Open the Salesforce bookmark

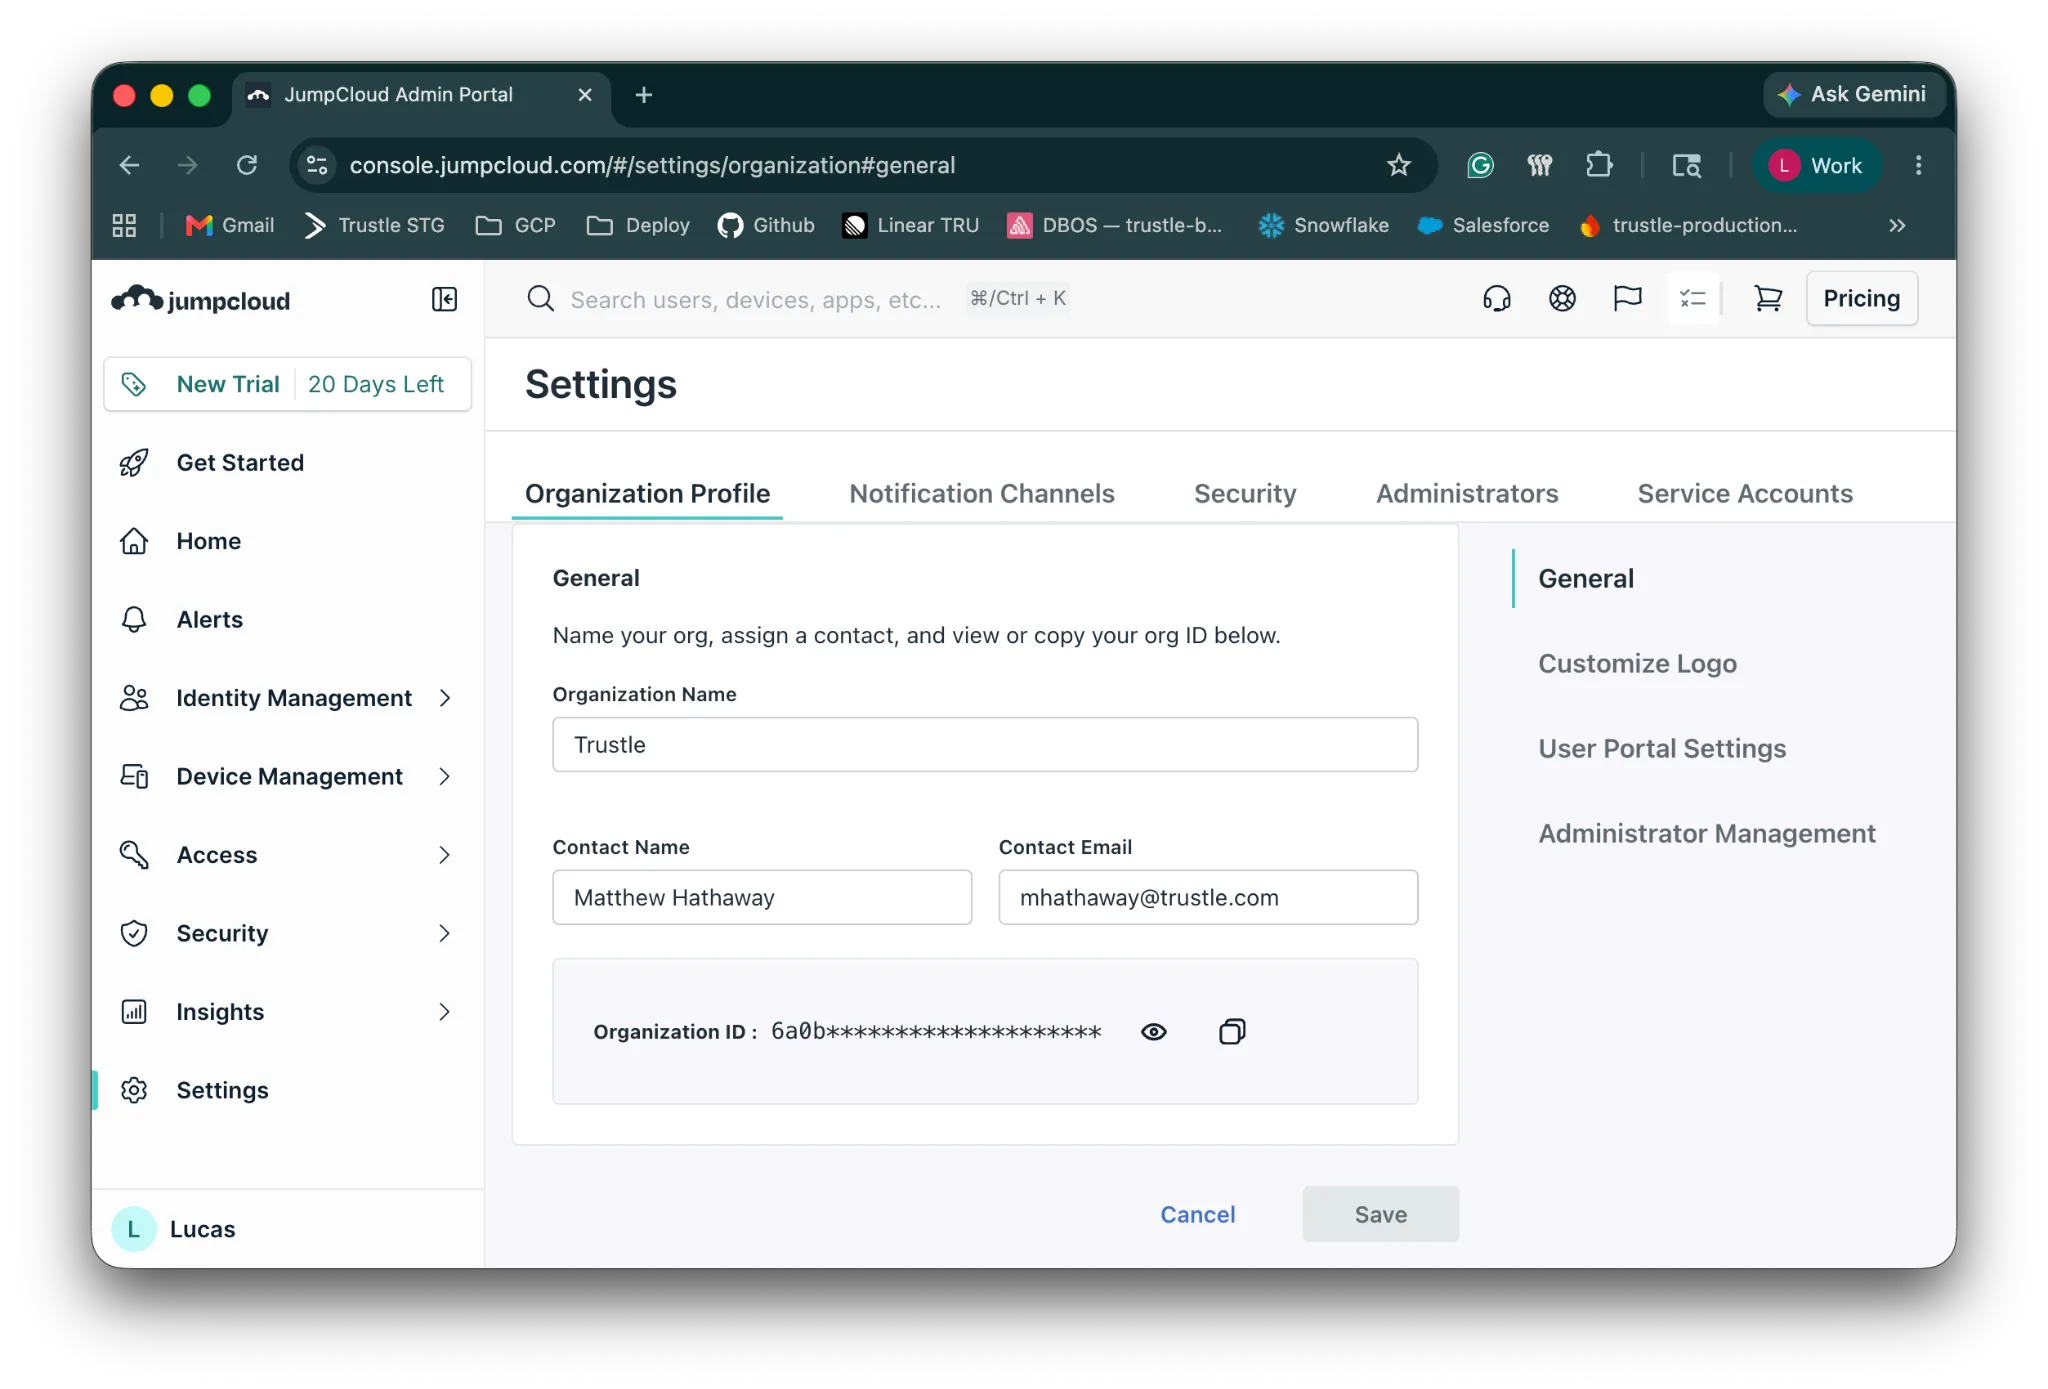pyautogui.click(x=1483, y=225)
